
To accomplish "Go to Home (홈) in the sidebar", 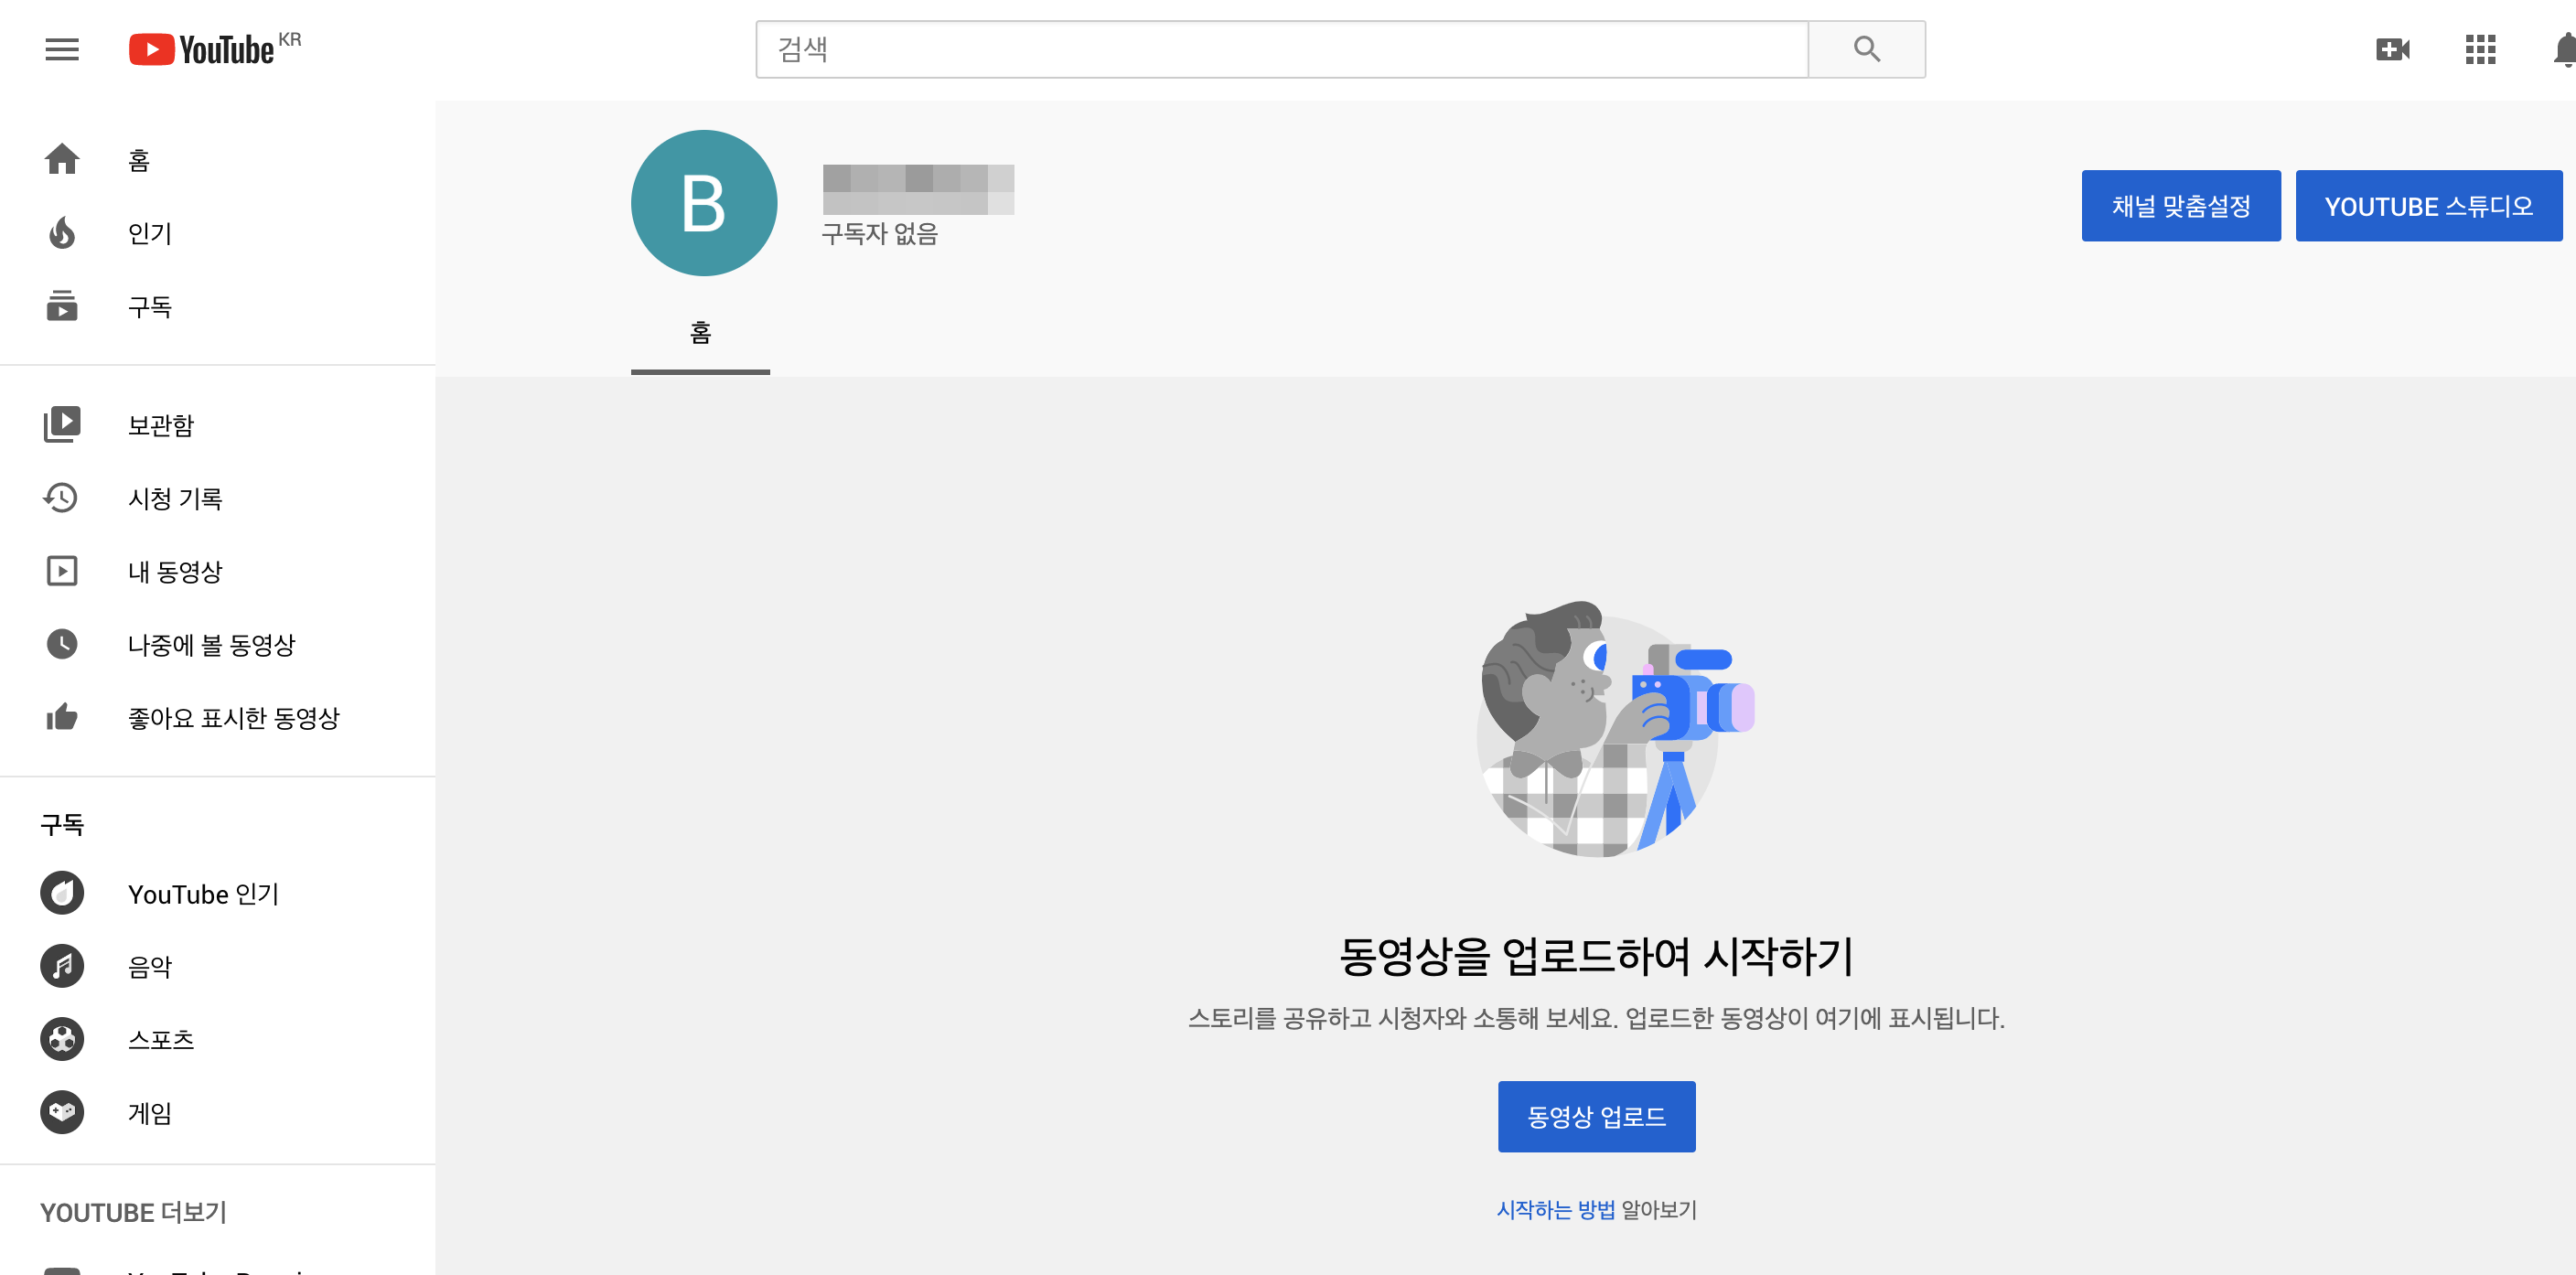I will [x=138, y=160].
